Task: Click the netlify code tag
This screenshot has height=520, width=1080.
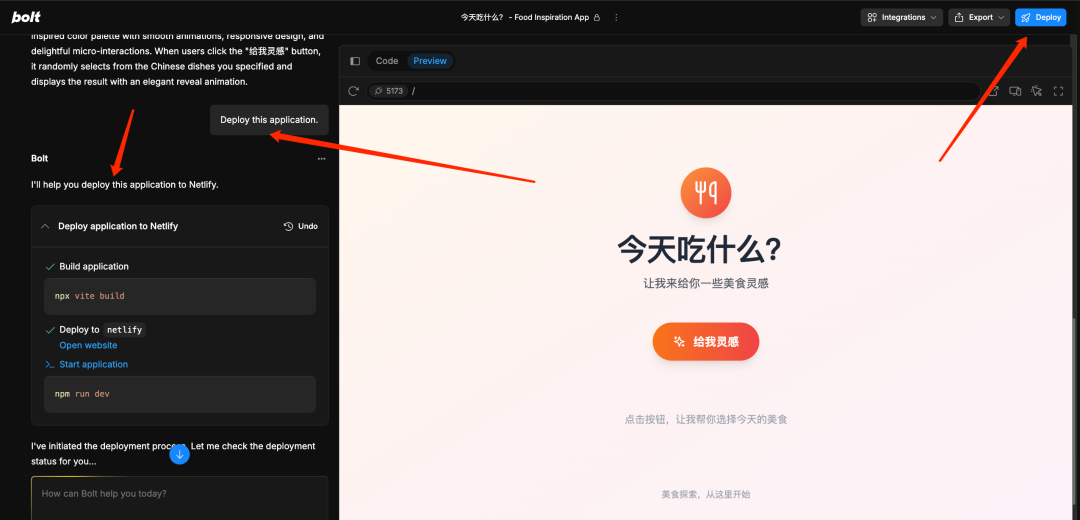Action: pyautogui.click(x=125, y=330)
